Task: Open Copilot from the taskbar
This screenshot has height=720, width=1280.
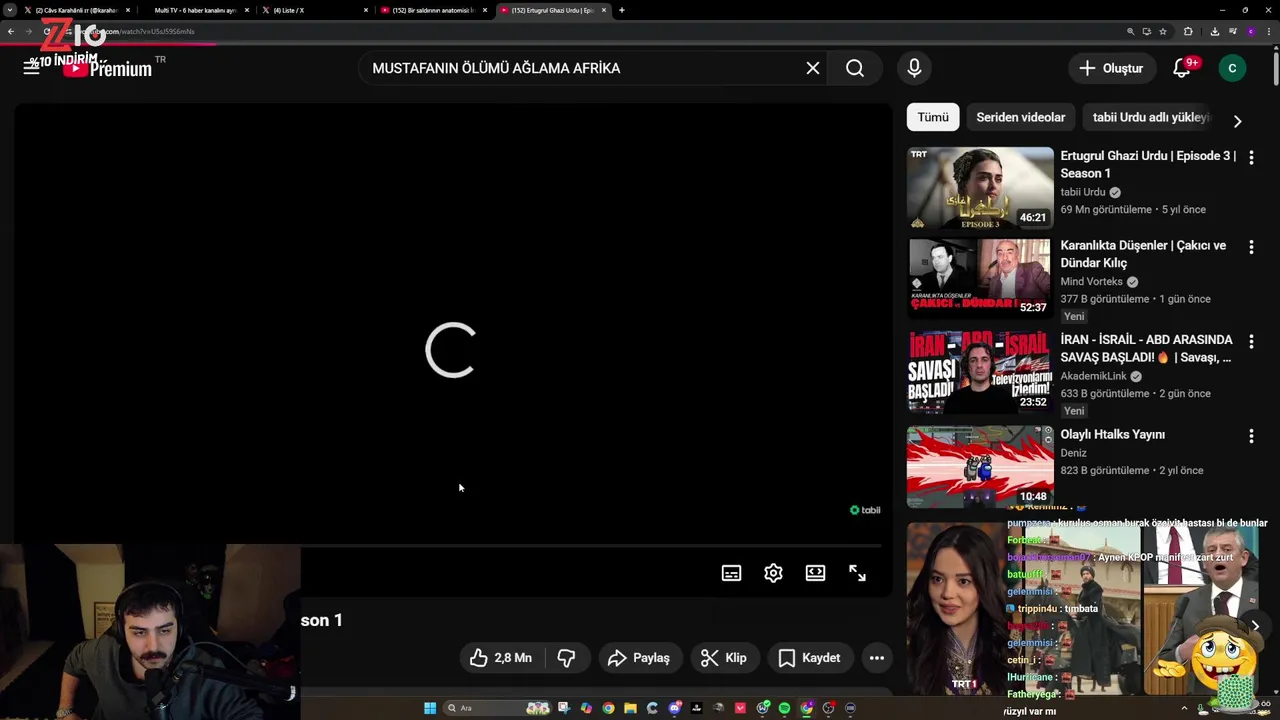Action: point(586,708)
